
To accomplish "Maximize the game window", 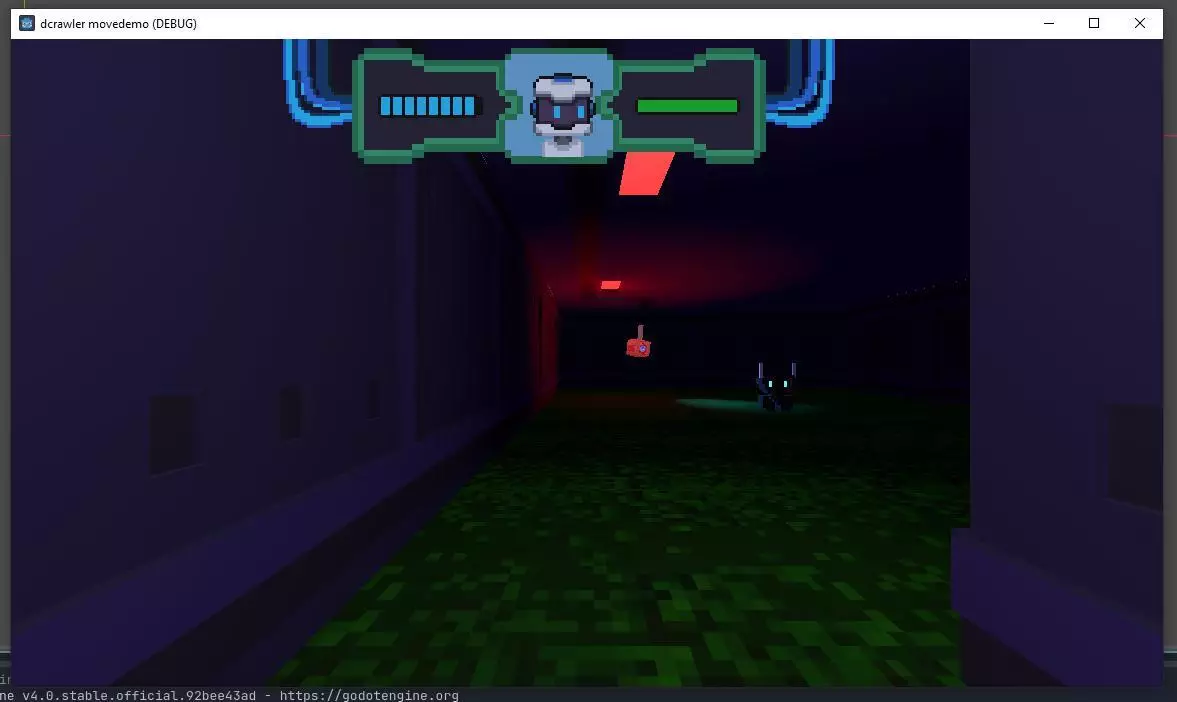I will click(x=1094, y=23).
